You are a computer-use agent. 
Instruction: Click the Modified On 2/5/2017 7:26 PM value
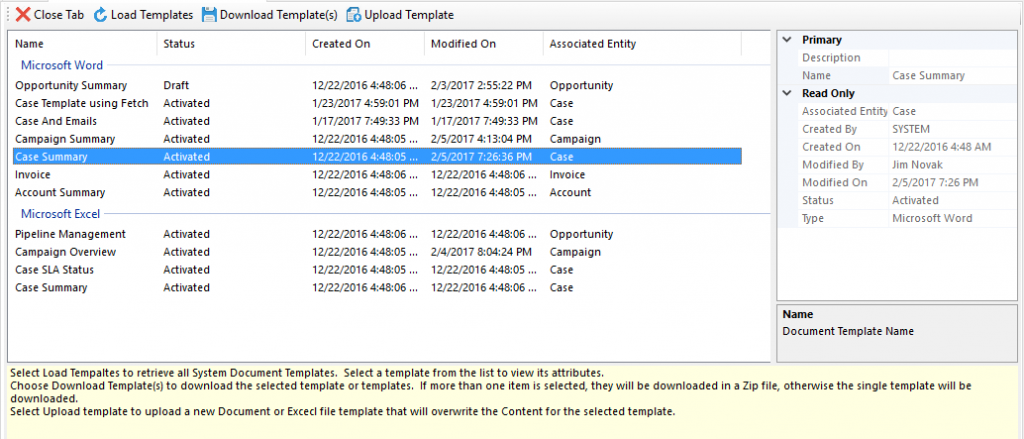935,183
